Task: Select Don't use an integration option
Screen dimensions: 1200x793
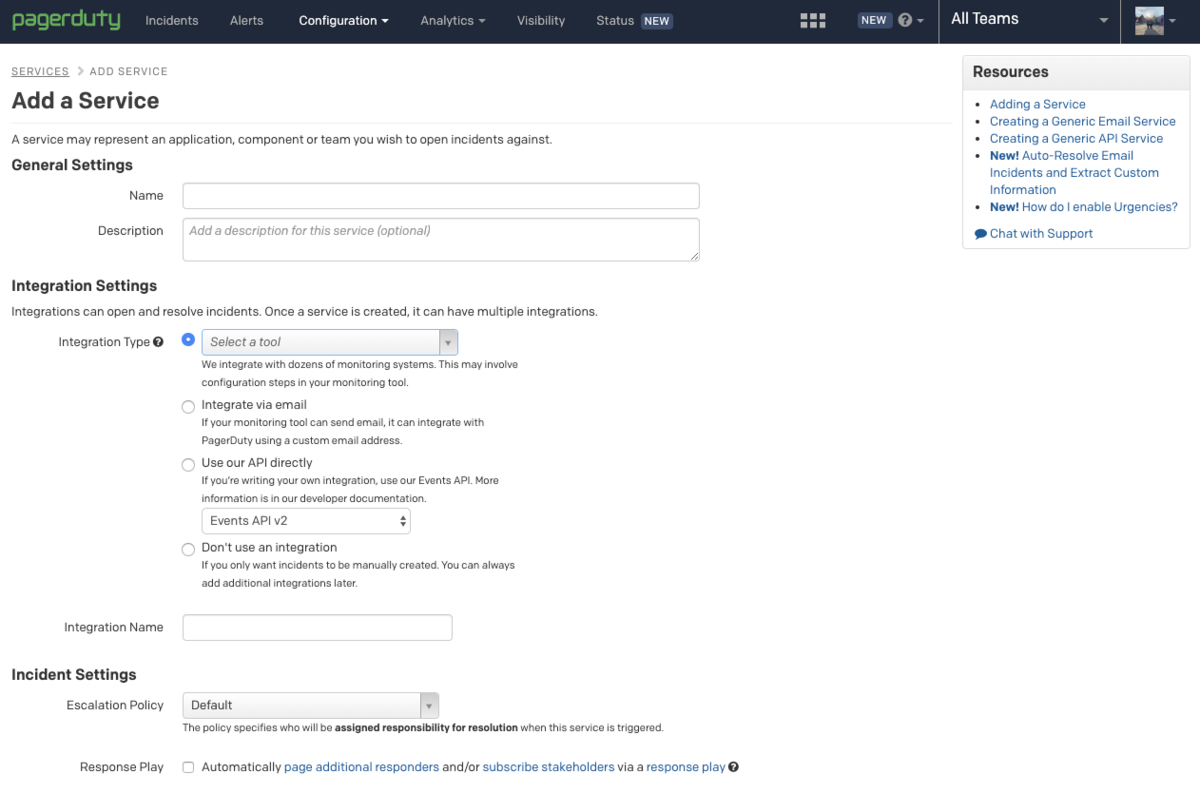Action: (x=188, y=549)
